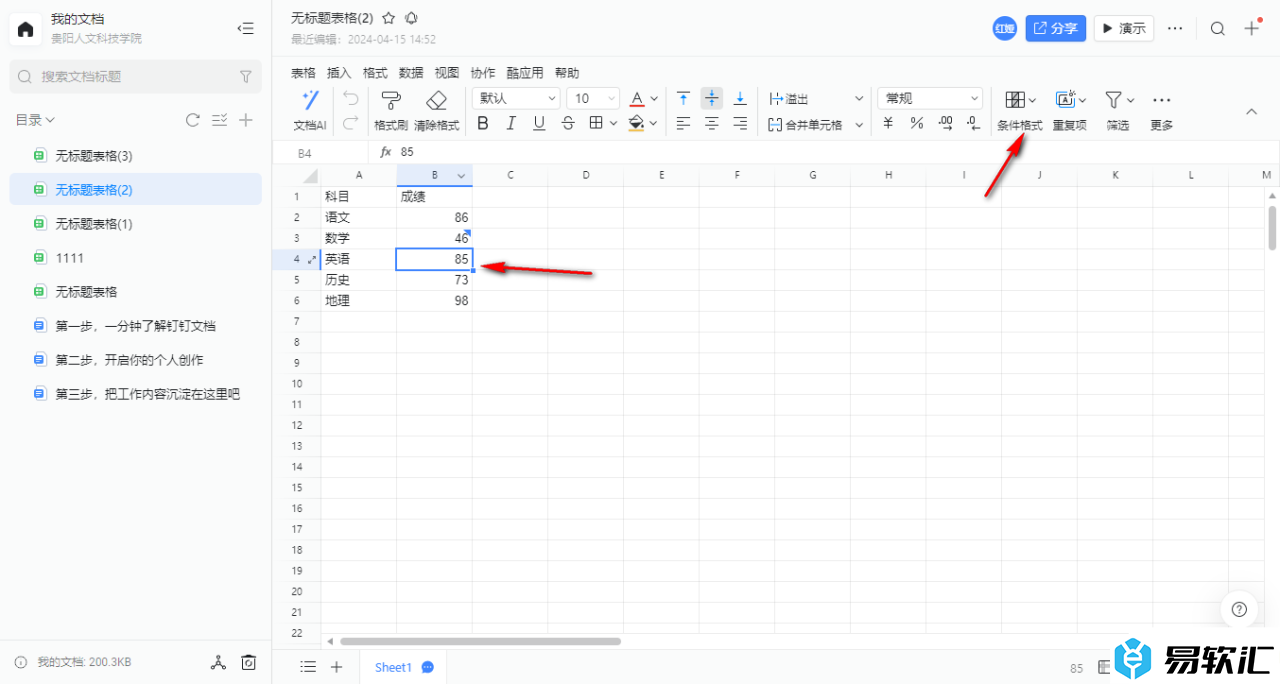Open the font color dropdown arrow
Screen dimensions: 1280x684
(x=654, y=98)
